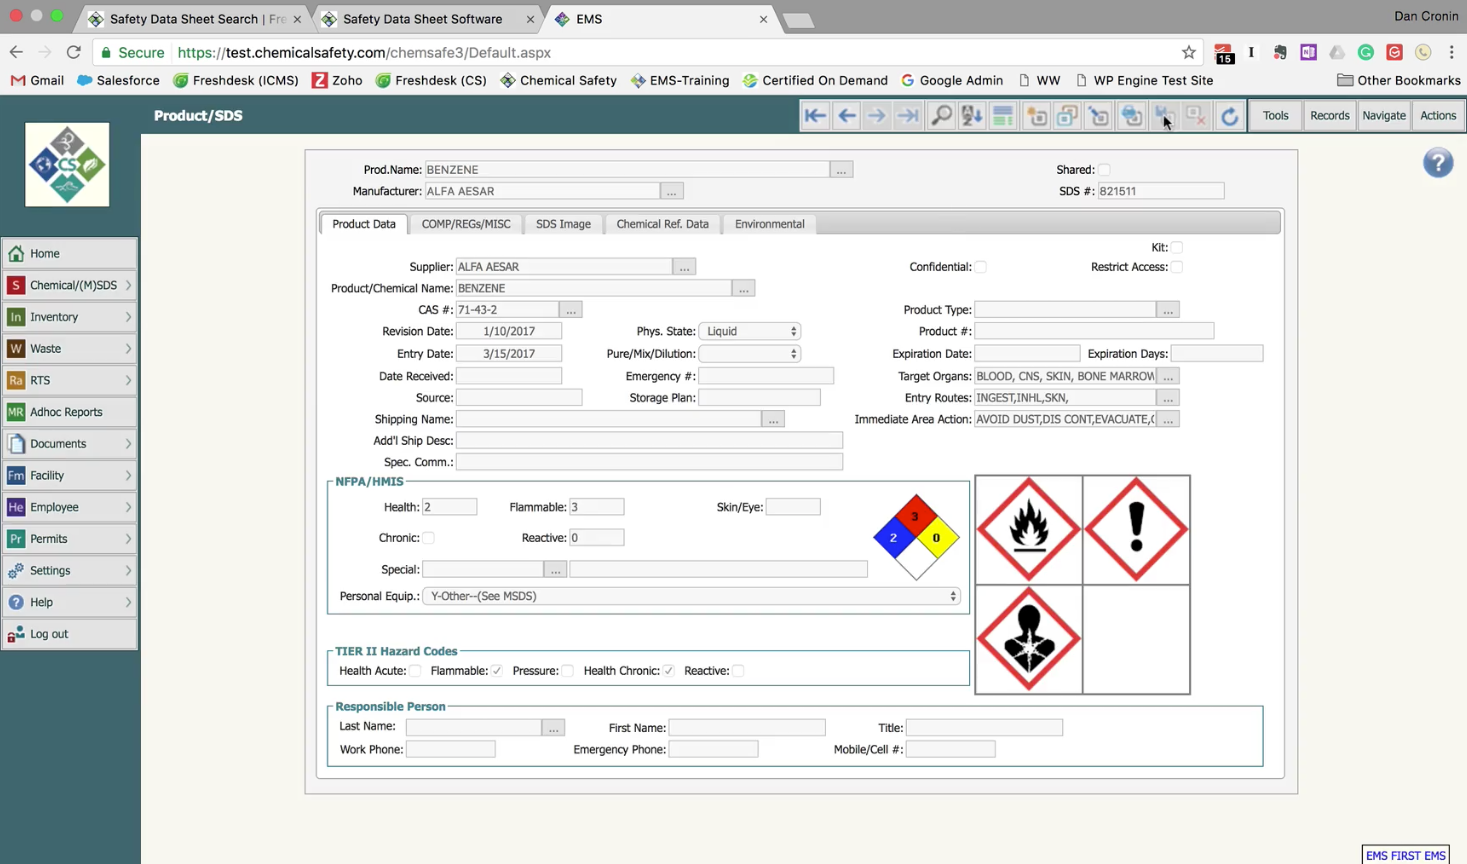The image size is (1467, 864).
Task: Click the copy record toolbar icon
Action: (x=1066, y=116)
